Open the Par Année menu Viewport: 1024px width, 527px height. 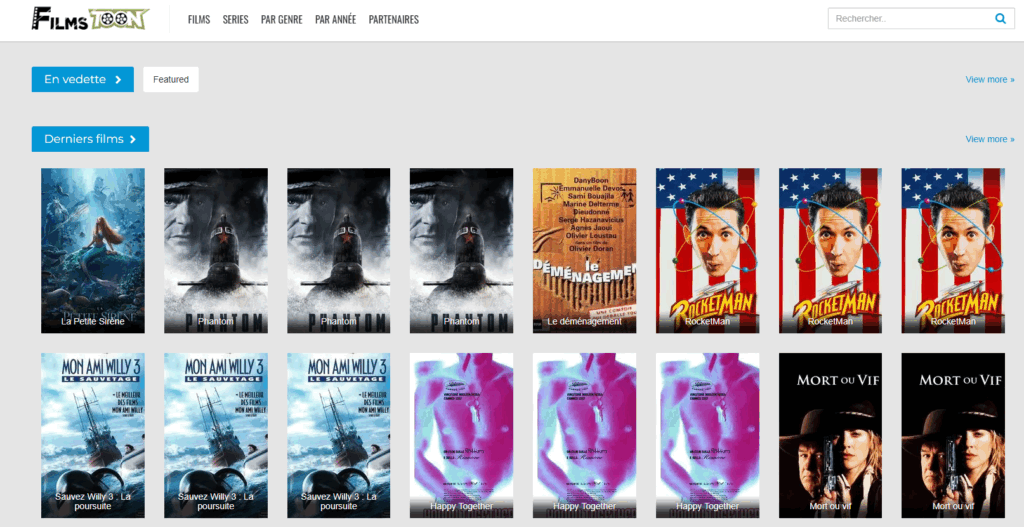(336, 20)
